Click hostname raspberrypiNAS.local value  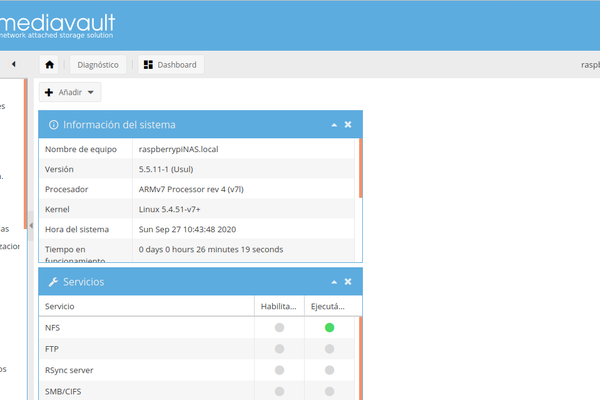tap(178, 149)
